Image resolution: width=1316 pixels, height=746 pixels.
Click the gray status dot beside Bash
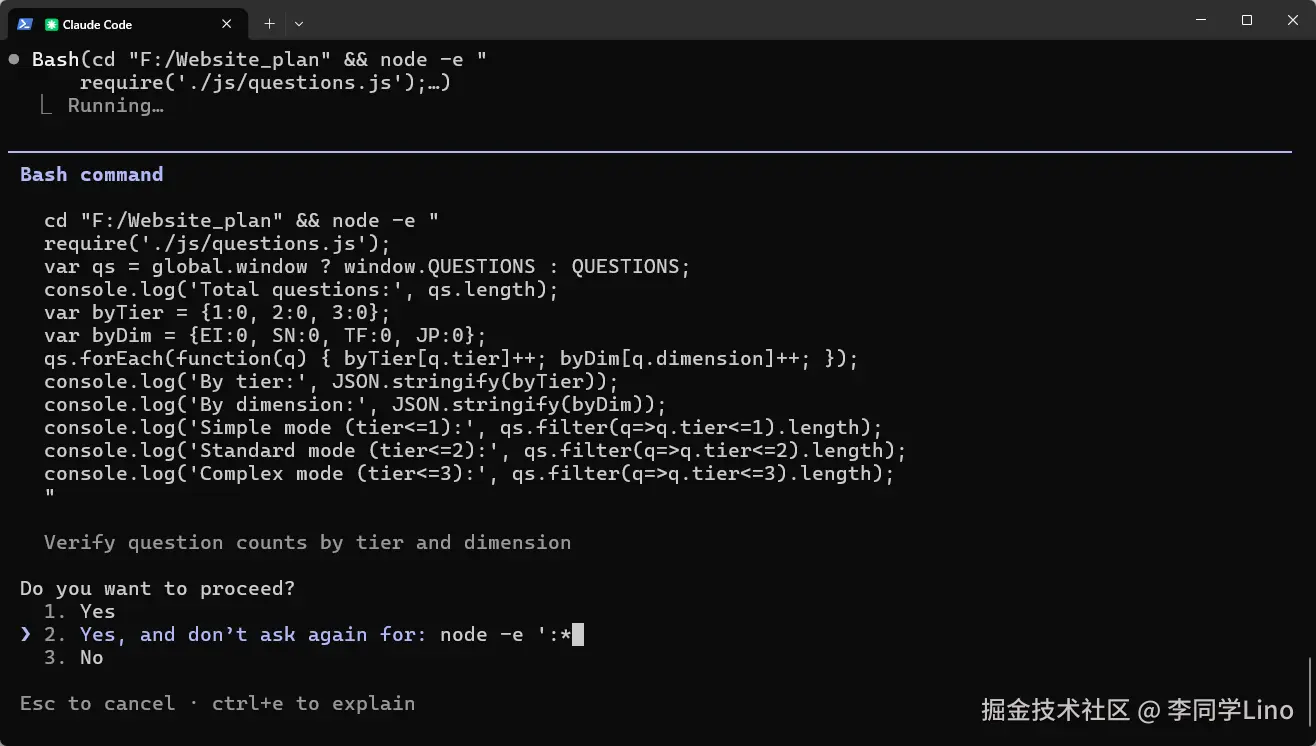[x=14, y=60]
